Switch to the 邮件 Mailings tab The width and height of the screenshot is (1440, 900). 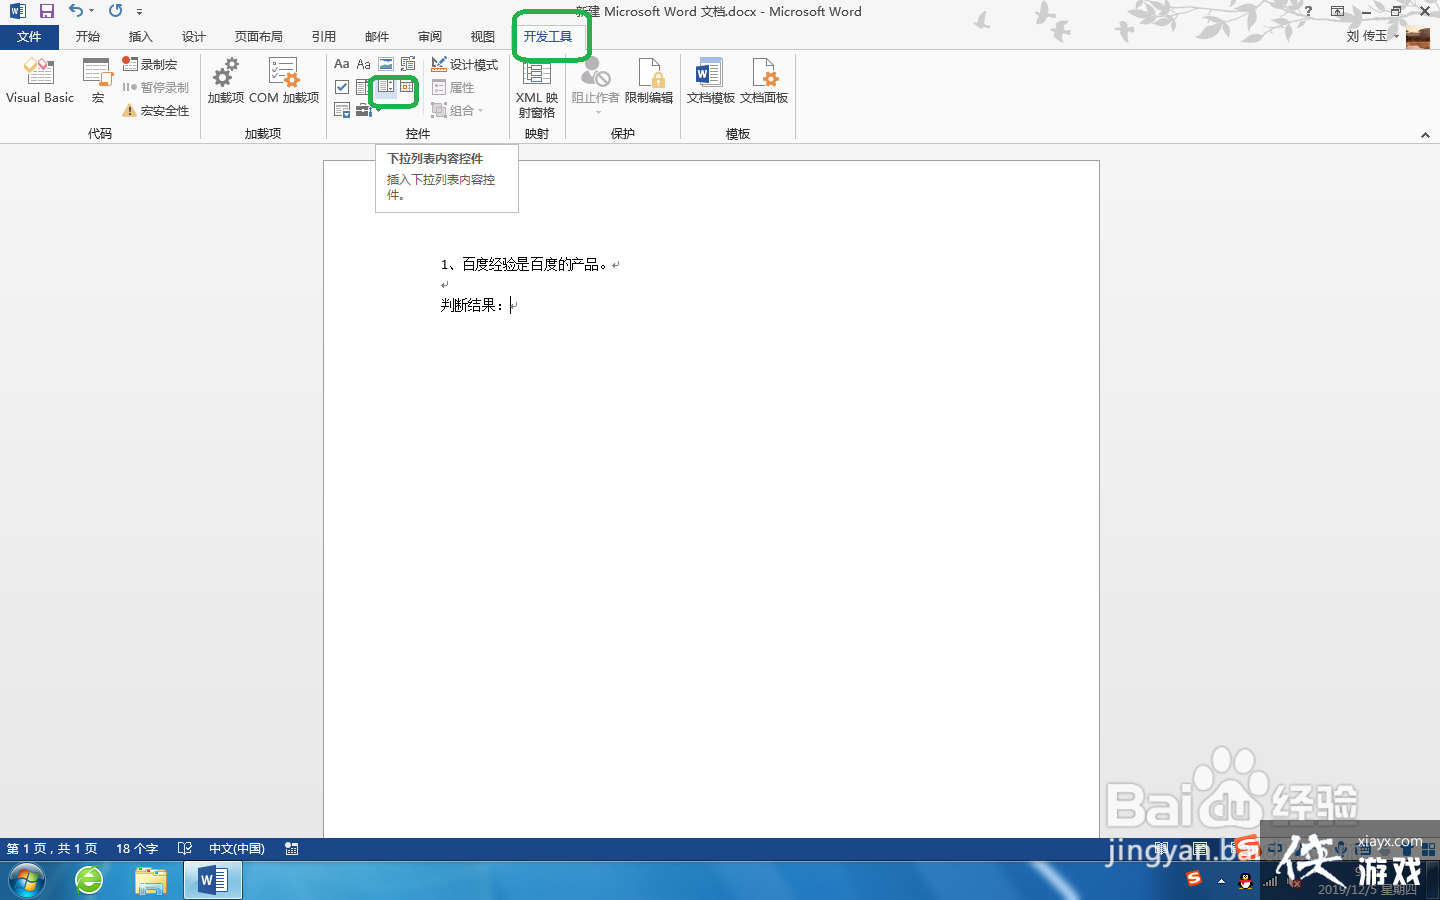coord(377,37)
